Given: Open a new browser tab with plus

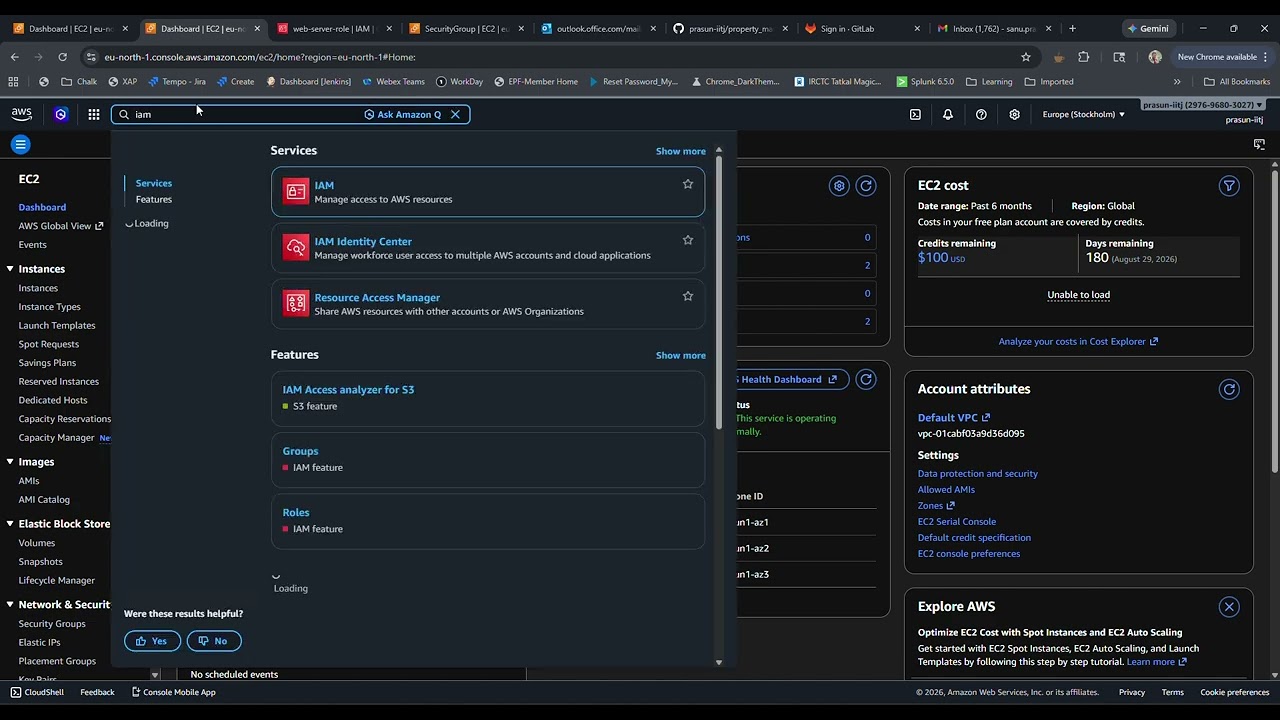Looking at the screenshot, I should (1072, 29).
